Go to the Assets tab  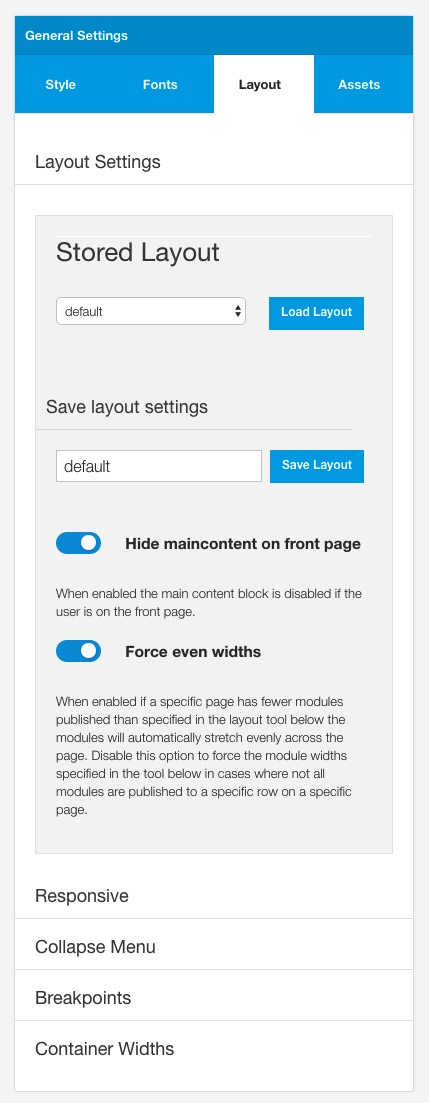click(359, 84)
